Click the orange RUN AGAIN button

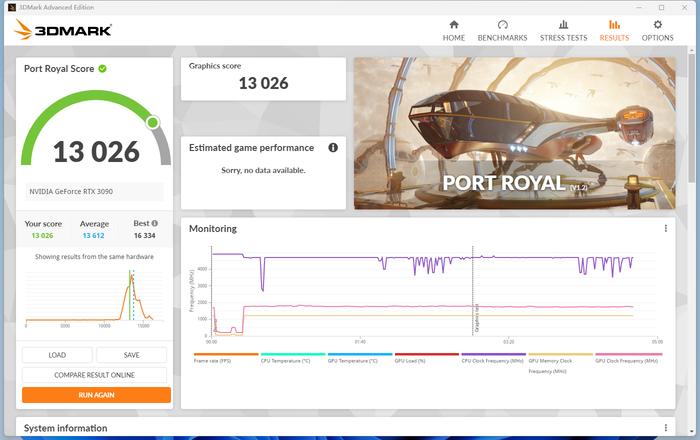[x=95, y=395]
